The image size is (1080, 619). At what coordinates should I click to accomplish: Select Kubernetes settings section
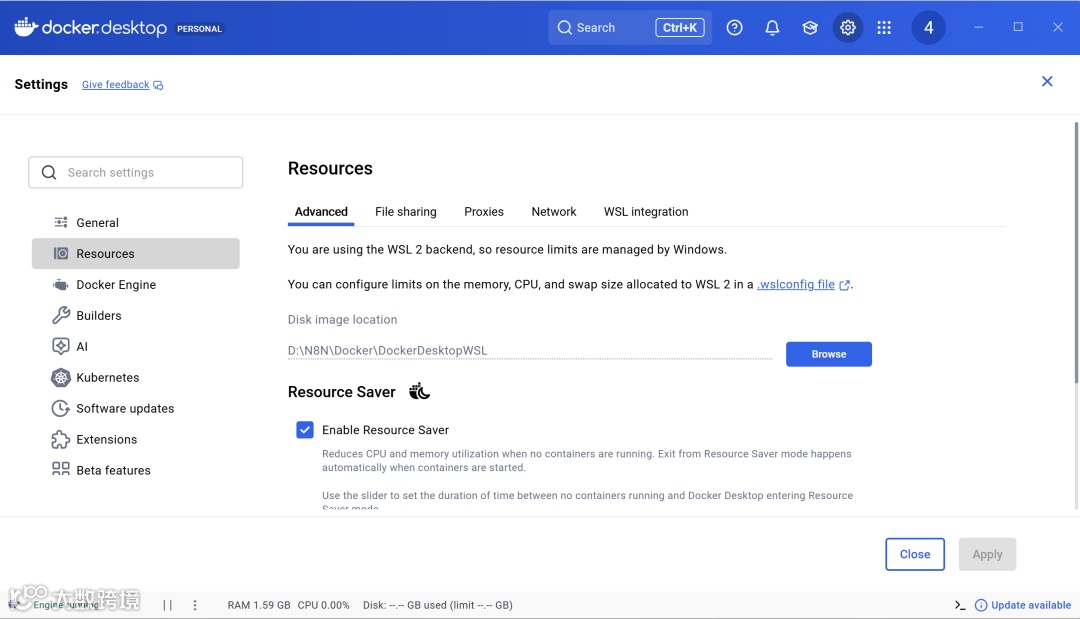[136, 377]
